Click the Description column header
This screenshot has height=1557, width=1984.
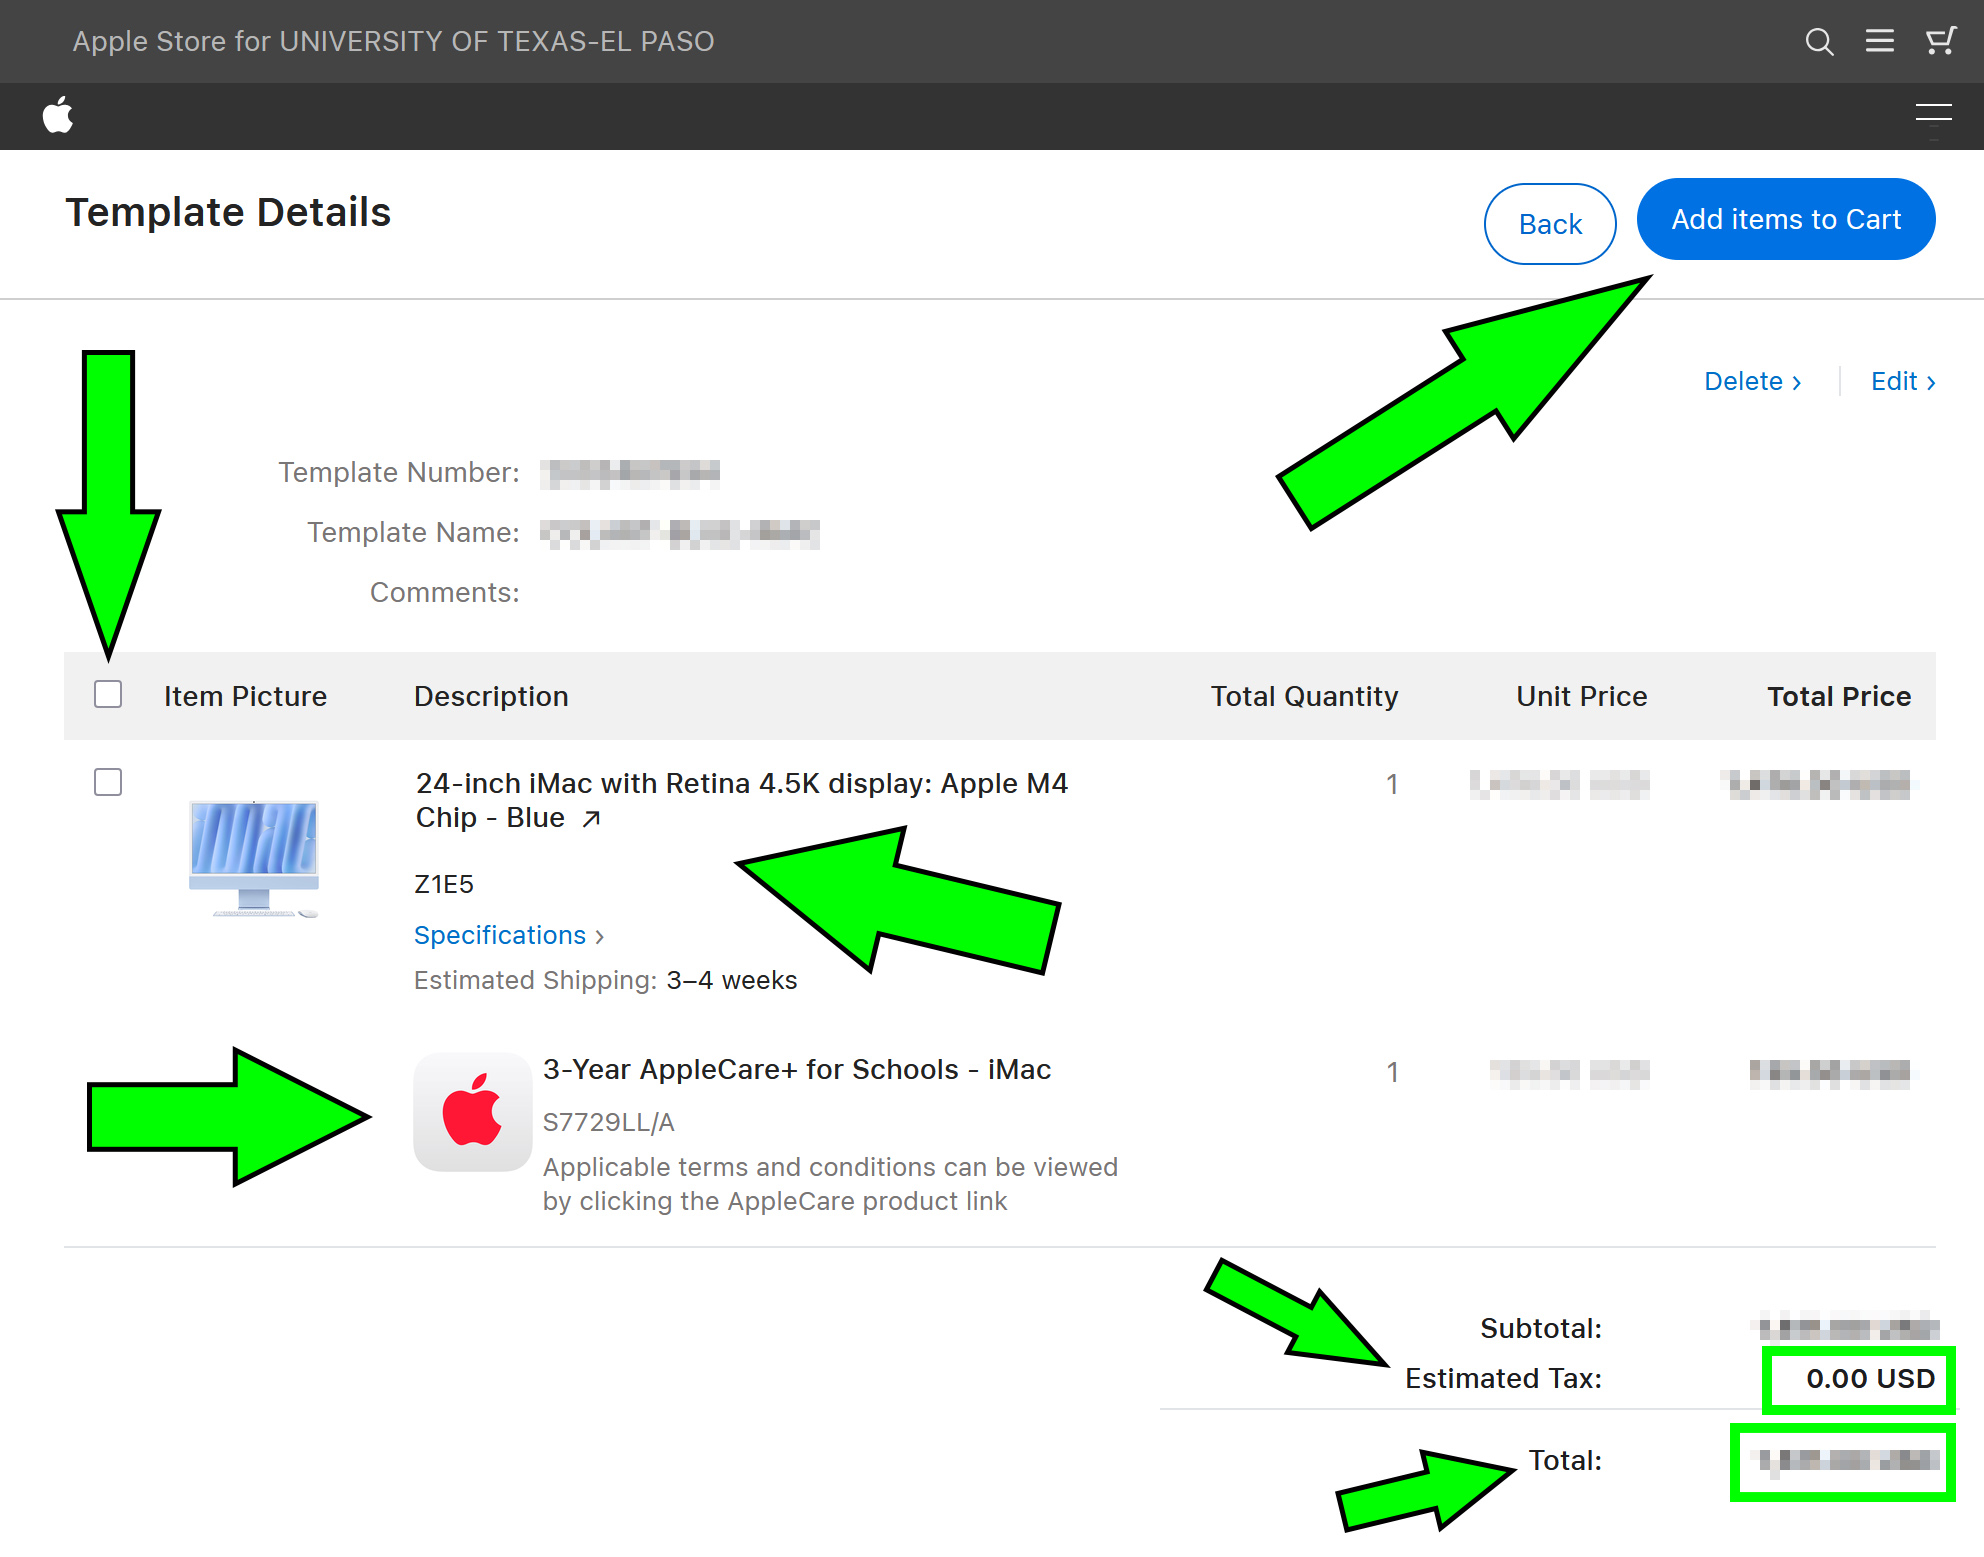pyautogui.click(x=491, y=696)
